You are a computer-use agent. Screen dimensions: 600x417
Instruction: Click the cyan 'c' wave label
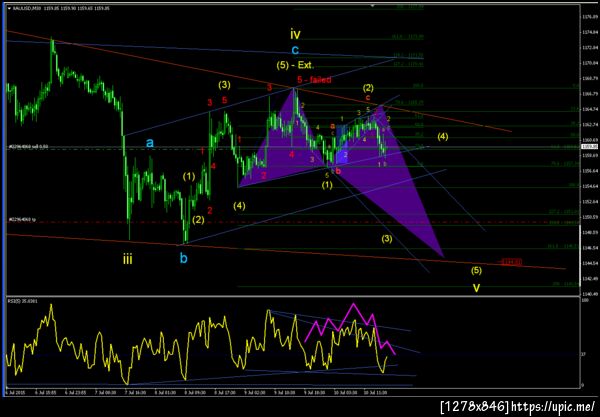click(295, 50)
